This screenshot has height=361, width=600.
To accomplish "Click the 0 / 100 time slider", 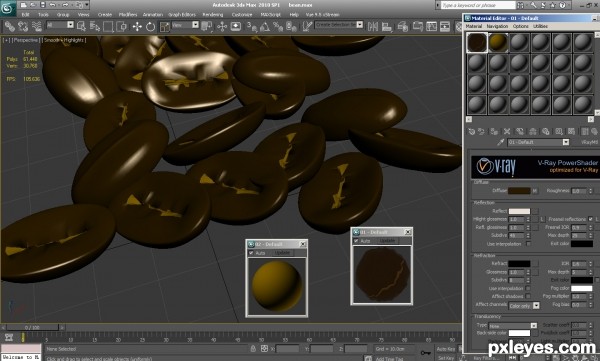I will (x=33, y=327).
